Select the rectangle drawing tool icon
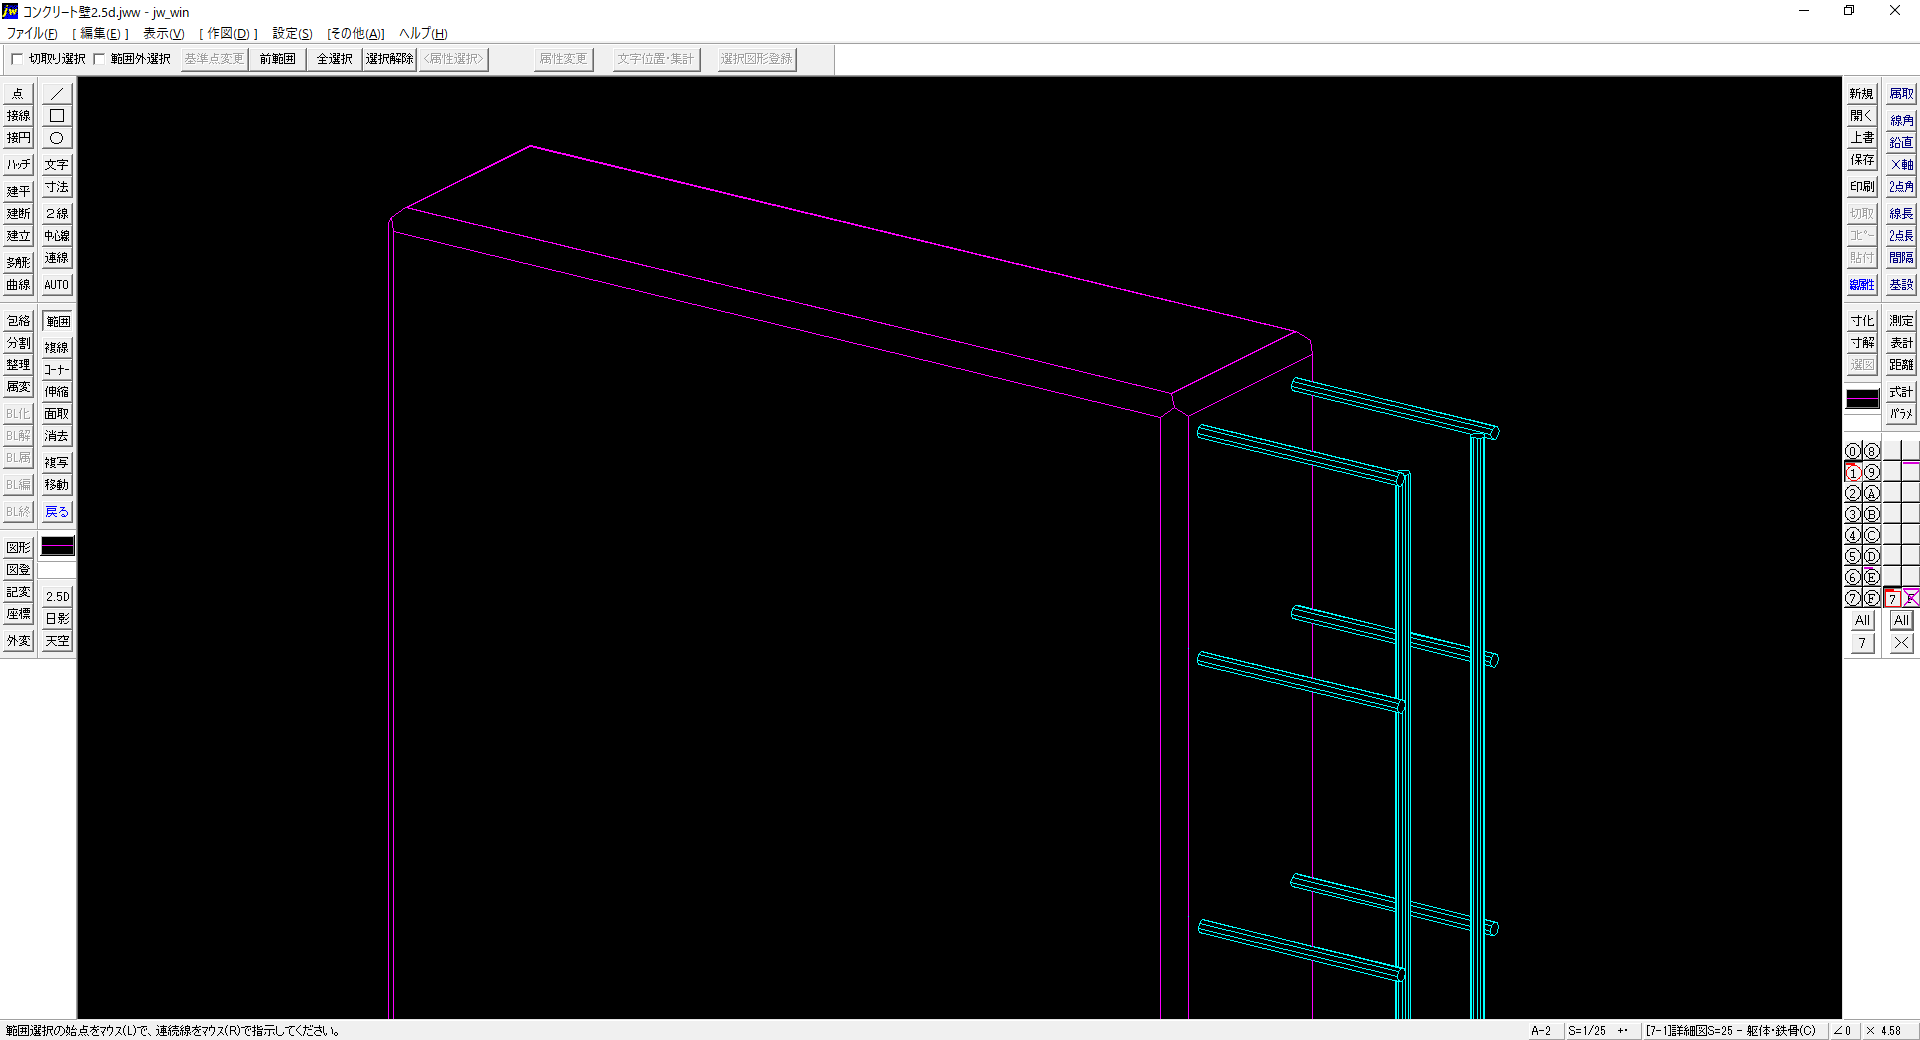Viewport: 1920px width, 1040px height. (x=57, y=116)
